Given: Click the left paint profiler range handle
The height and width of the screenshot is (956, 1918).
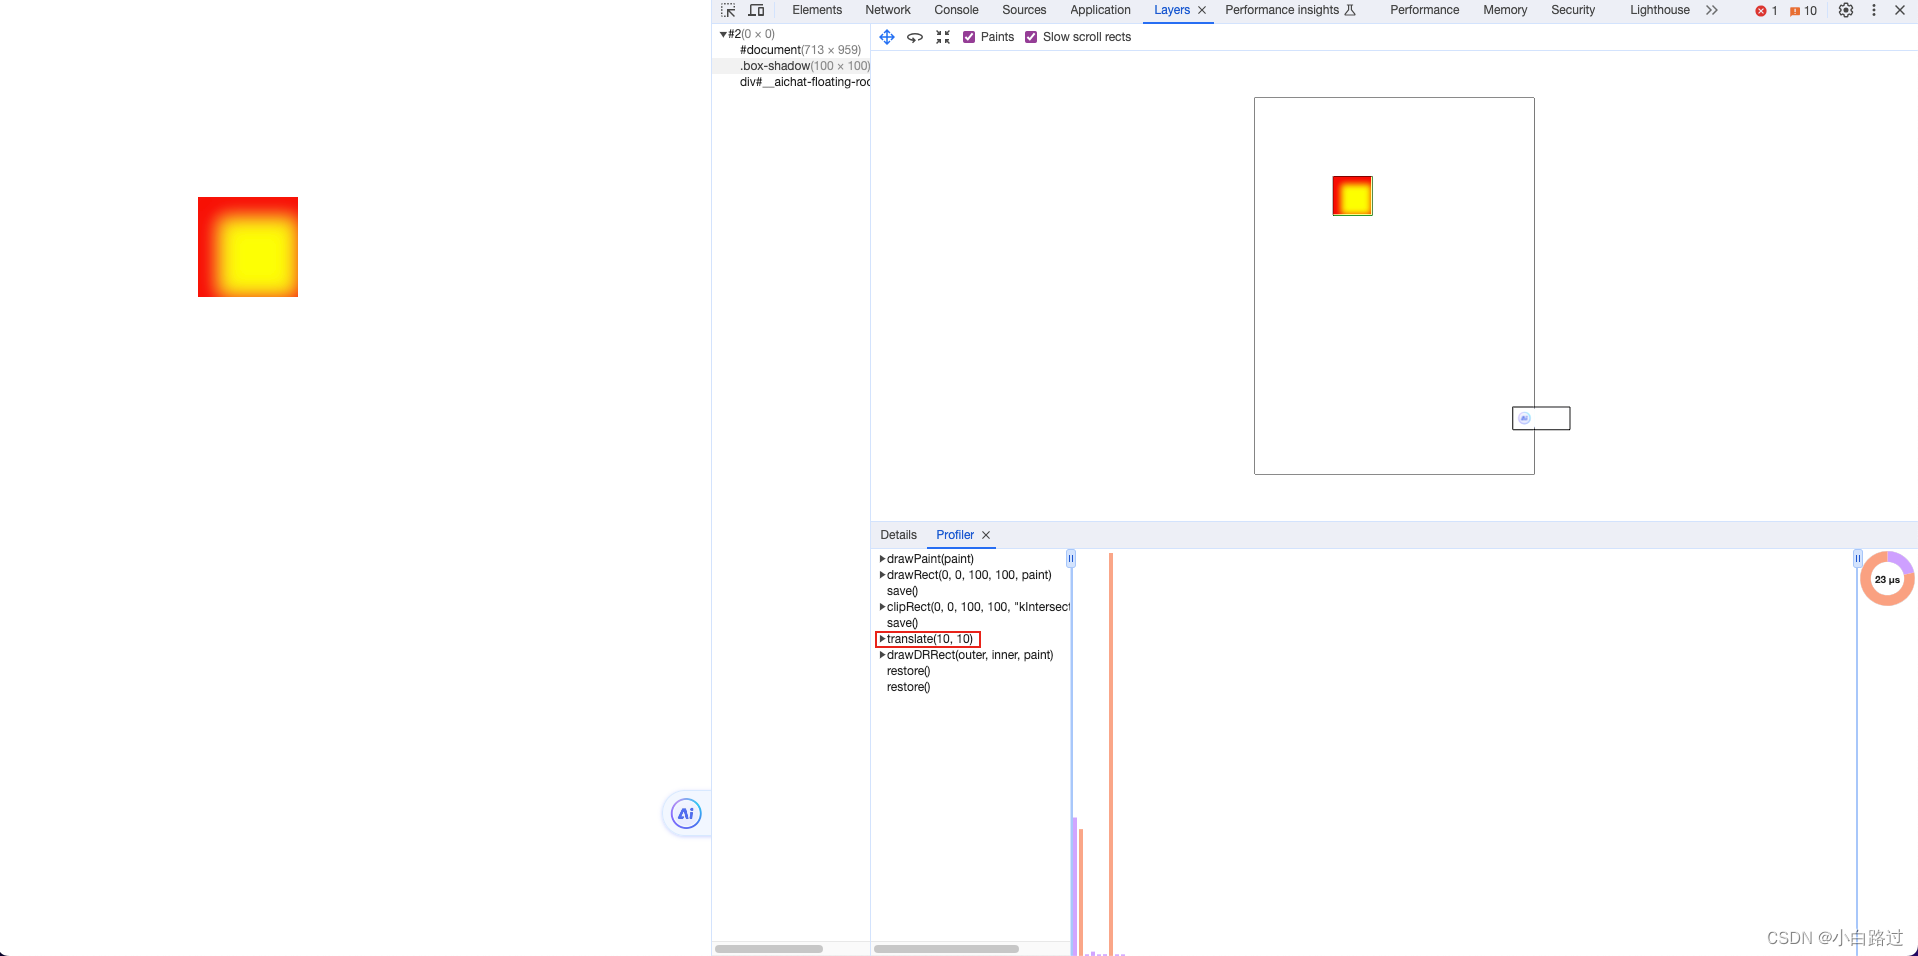Looking at the screenshot, I should [1071, 559].
